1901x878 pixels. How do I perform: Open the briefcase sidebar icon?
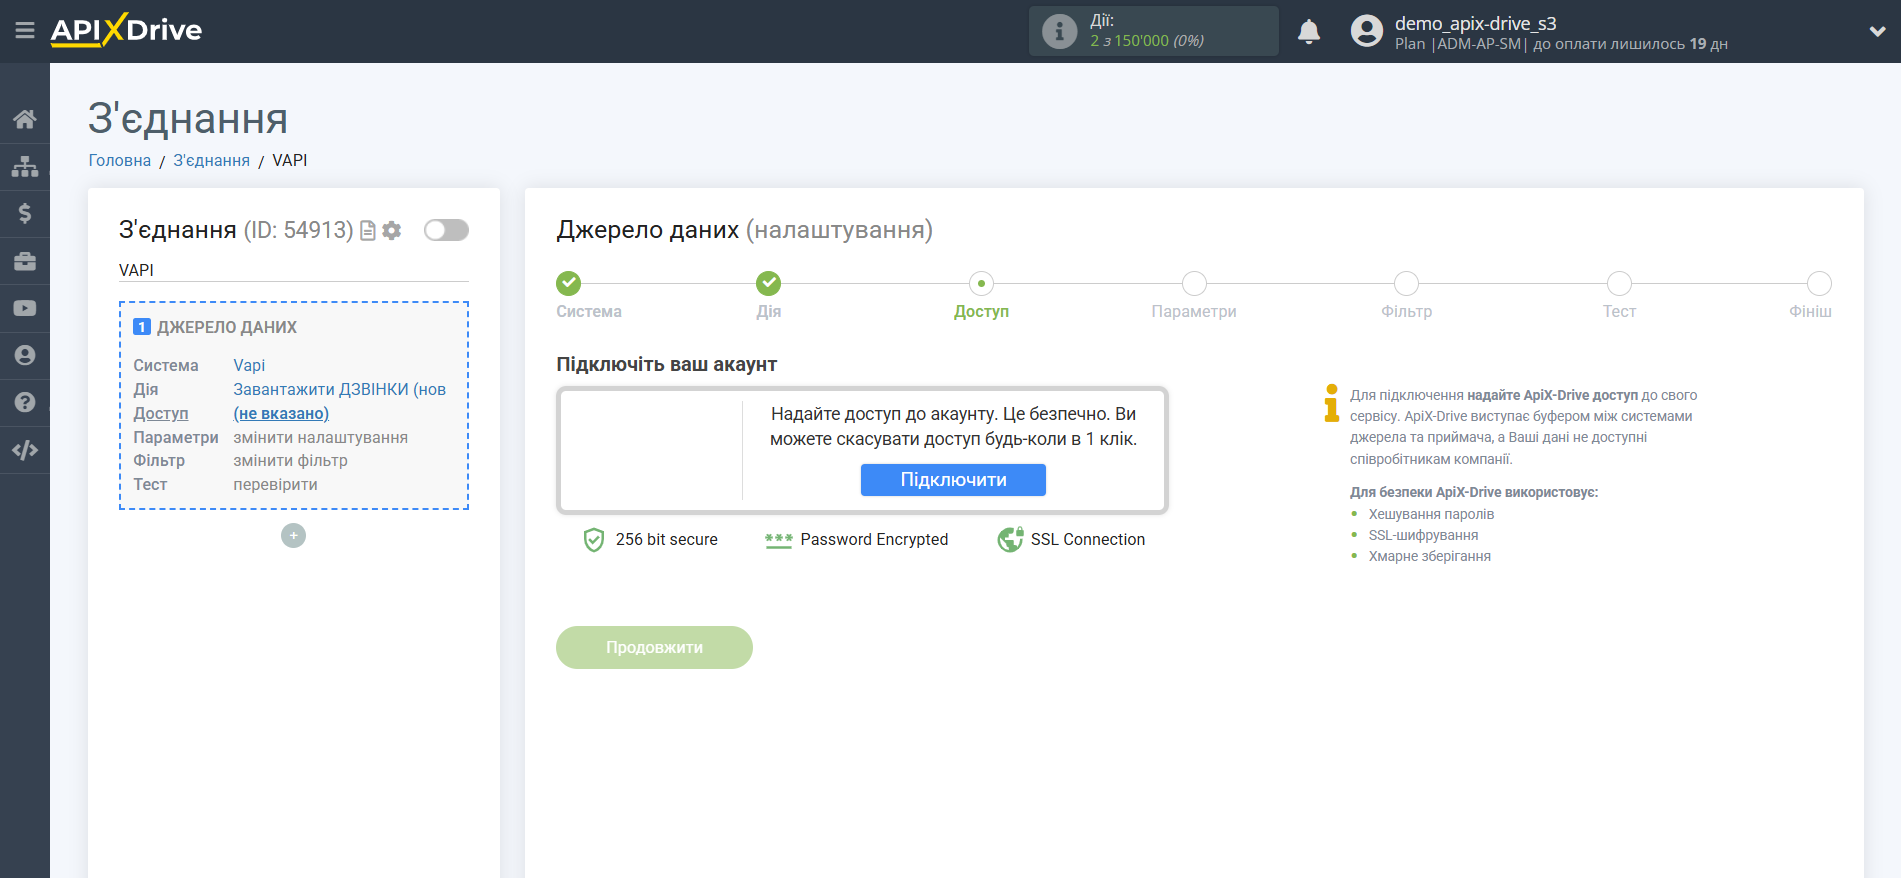point(25,261)
